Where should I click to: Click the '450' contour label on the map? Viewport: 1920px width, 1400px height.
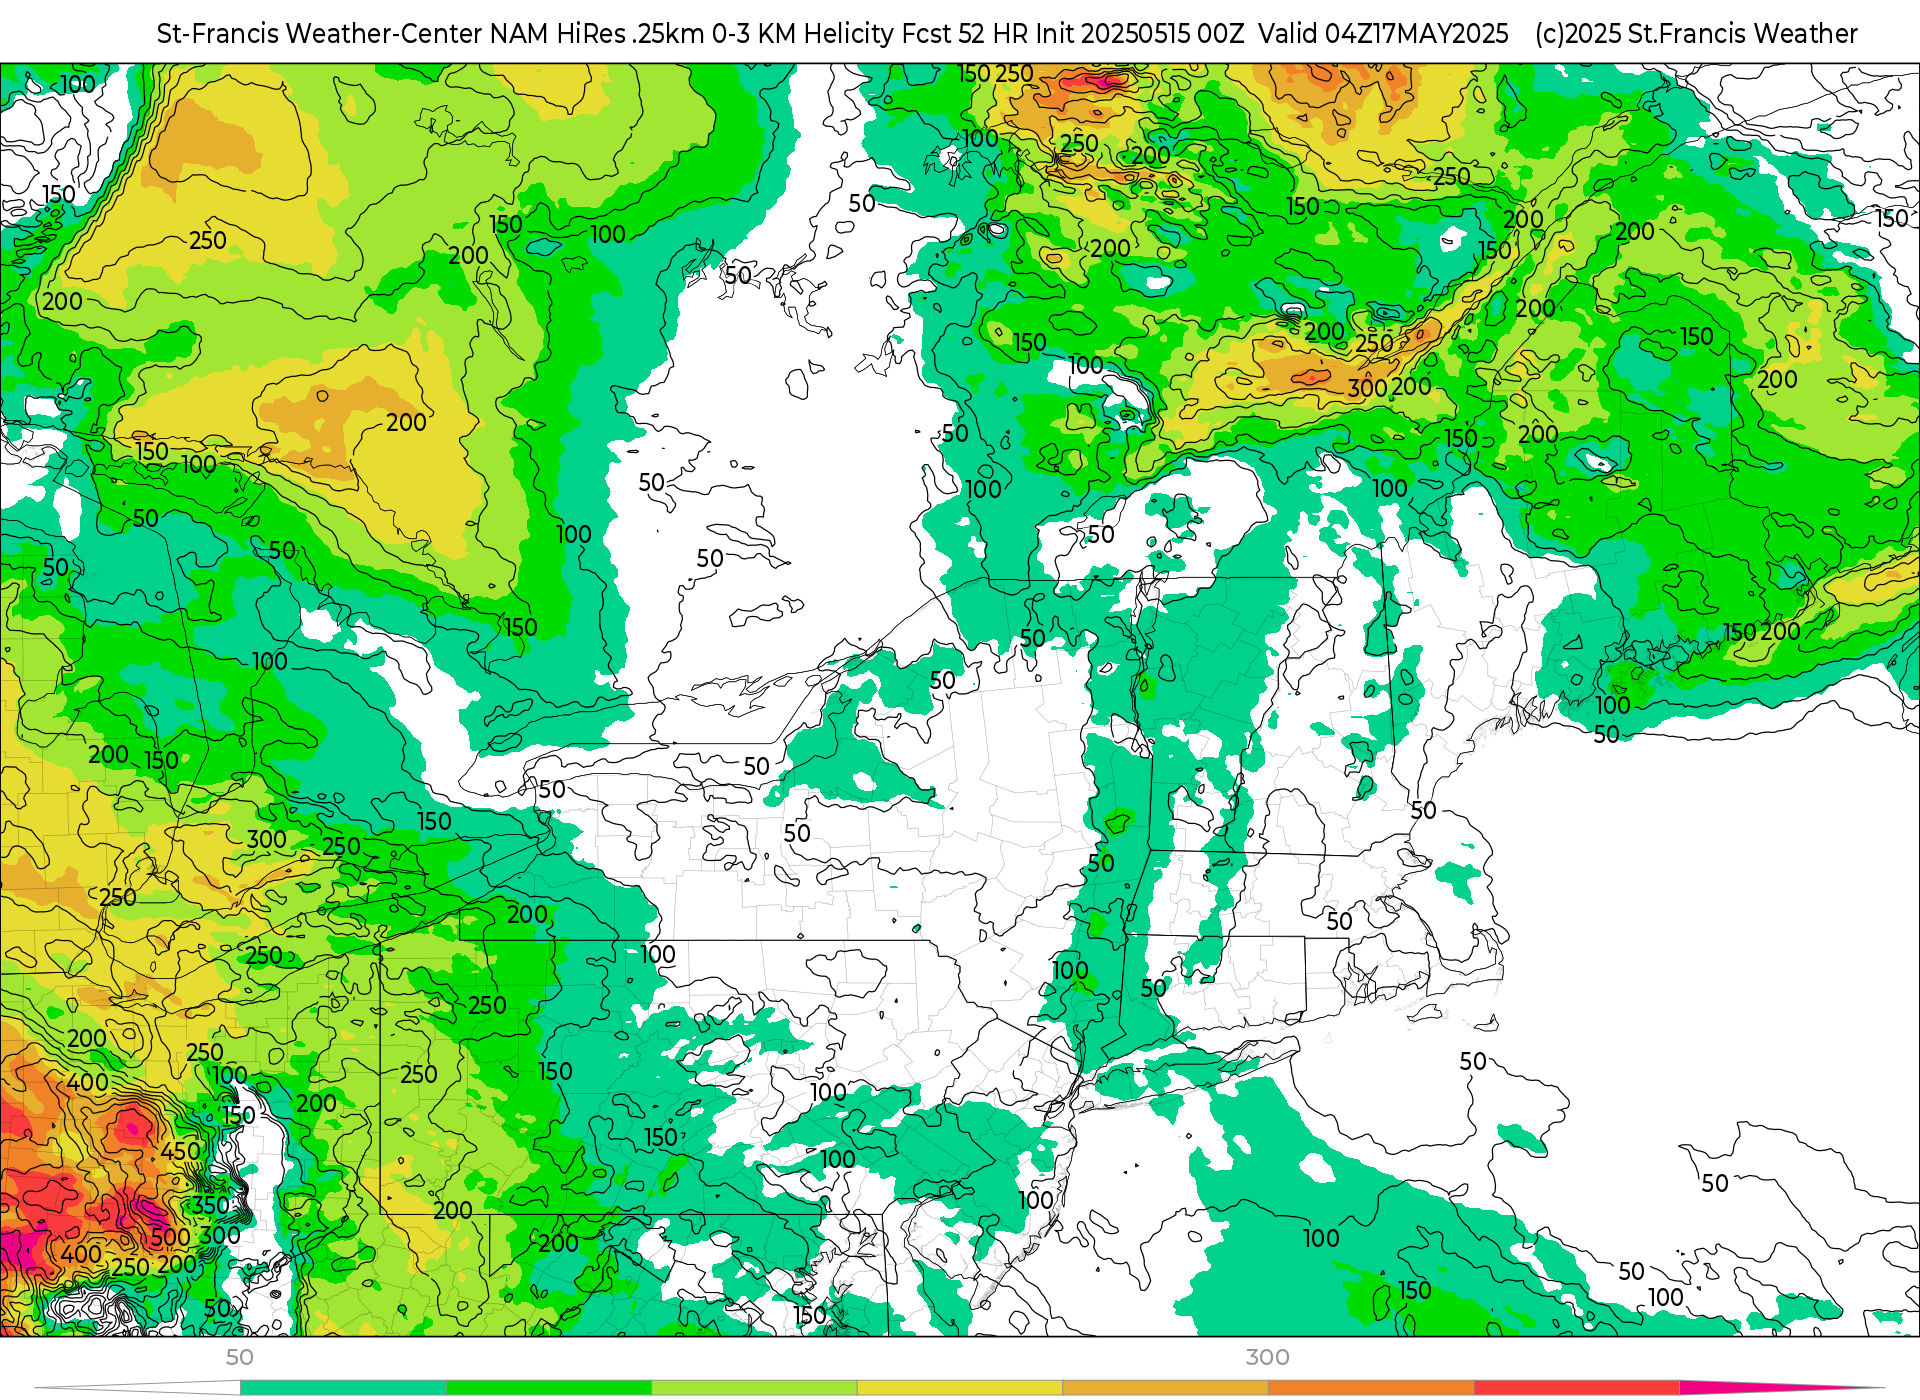click(x=181, y=1152)
